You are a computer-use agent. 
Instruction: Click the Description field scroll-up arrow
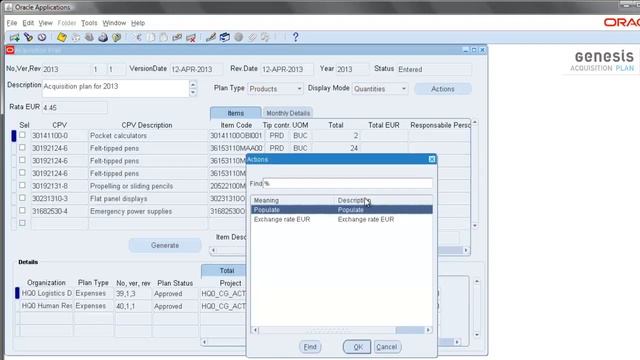coord(193,84)
